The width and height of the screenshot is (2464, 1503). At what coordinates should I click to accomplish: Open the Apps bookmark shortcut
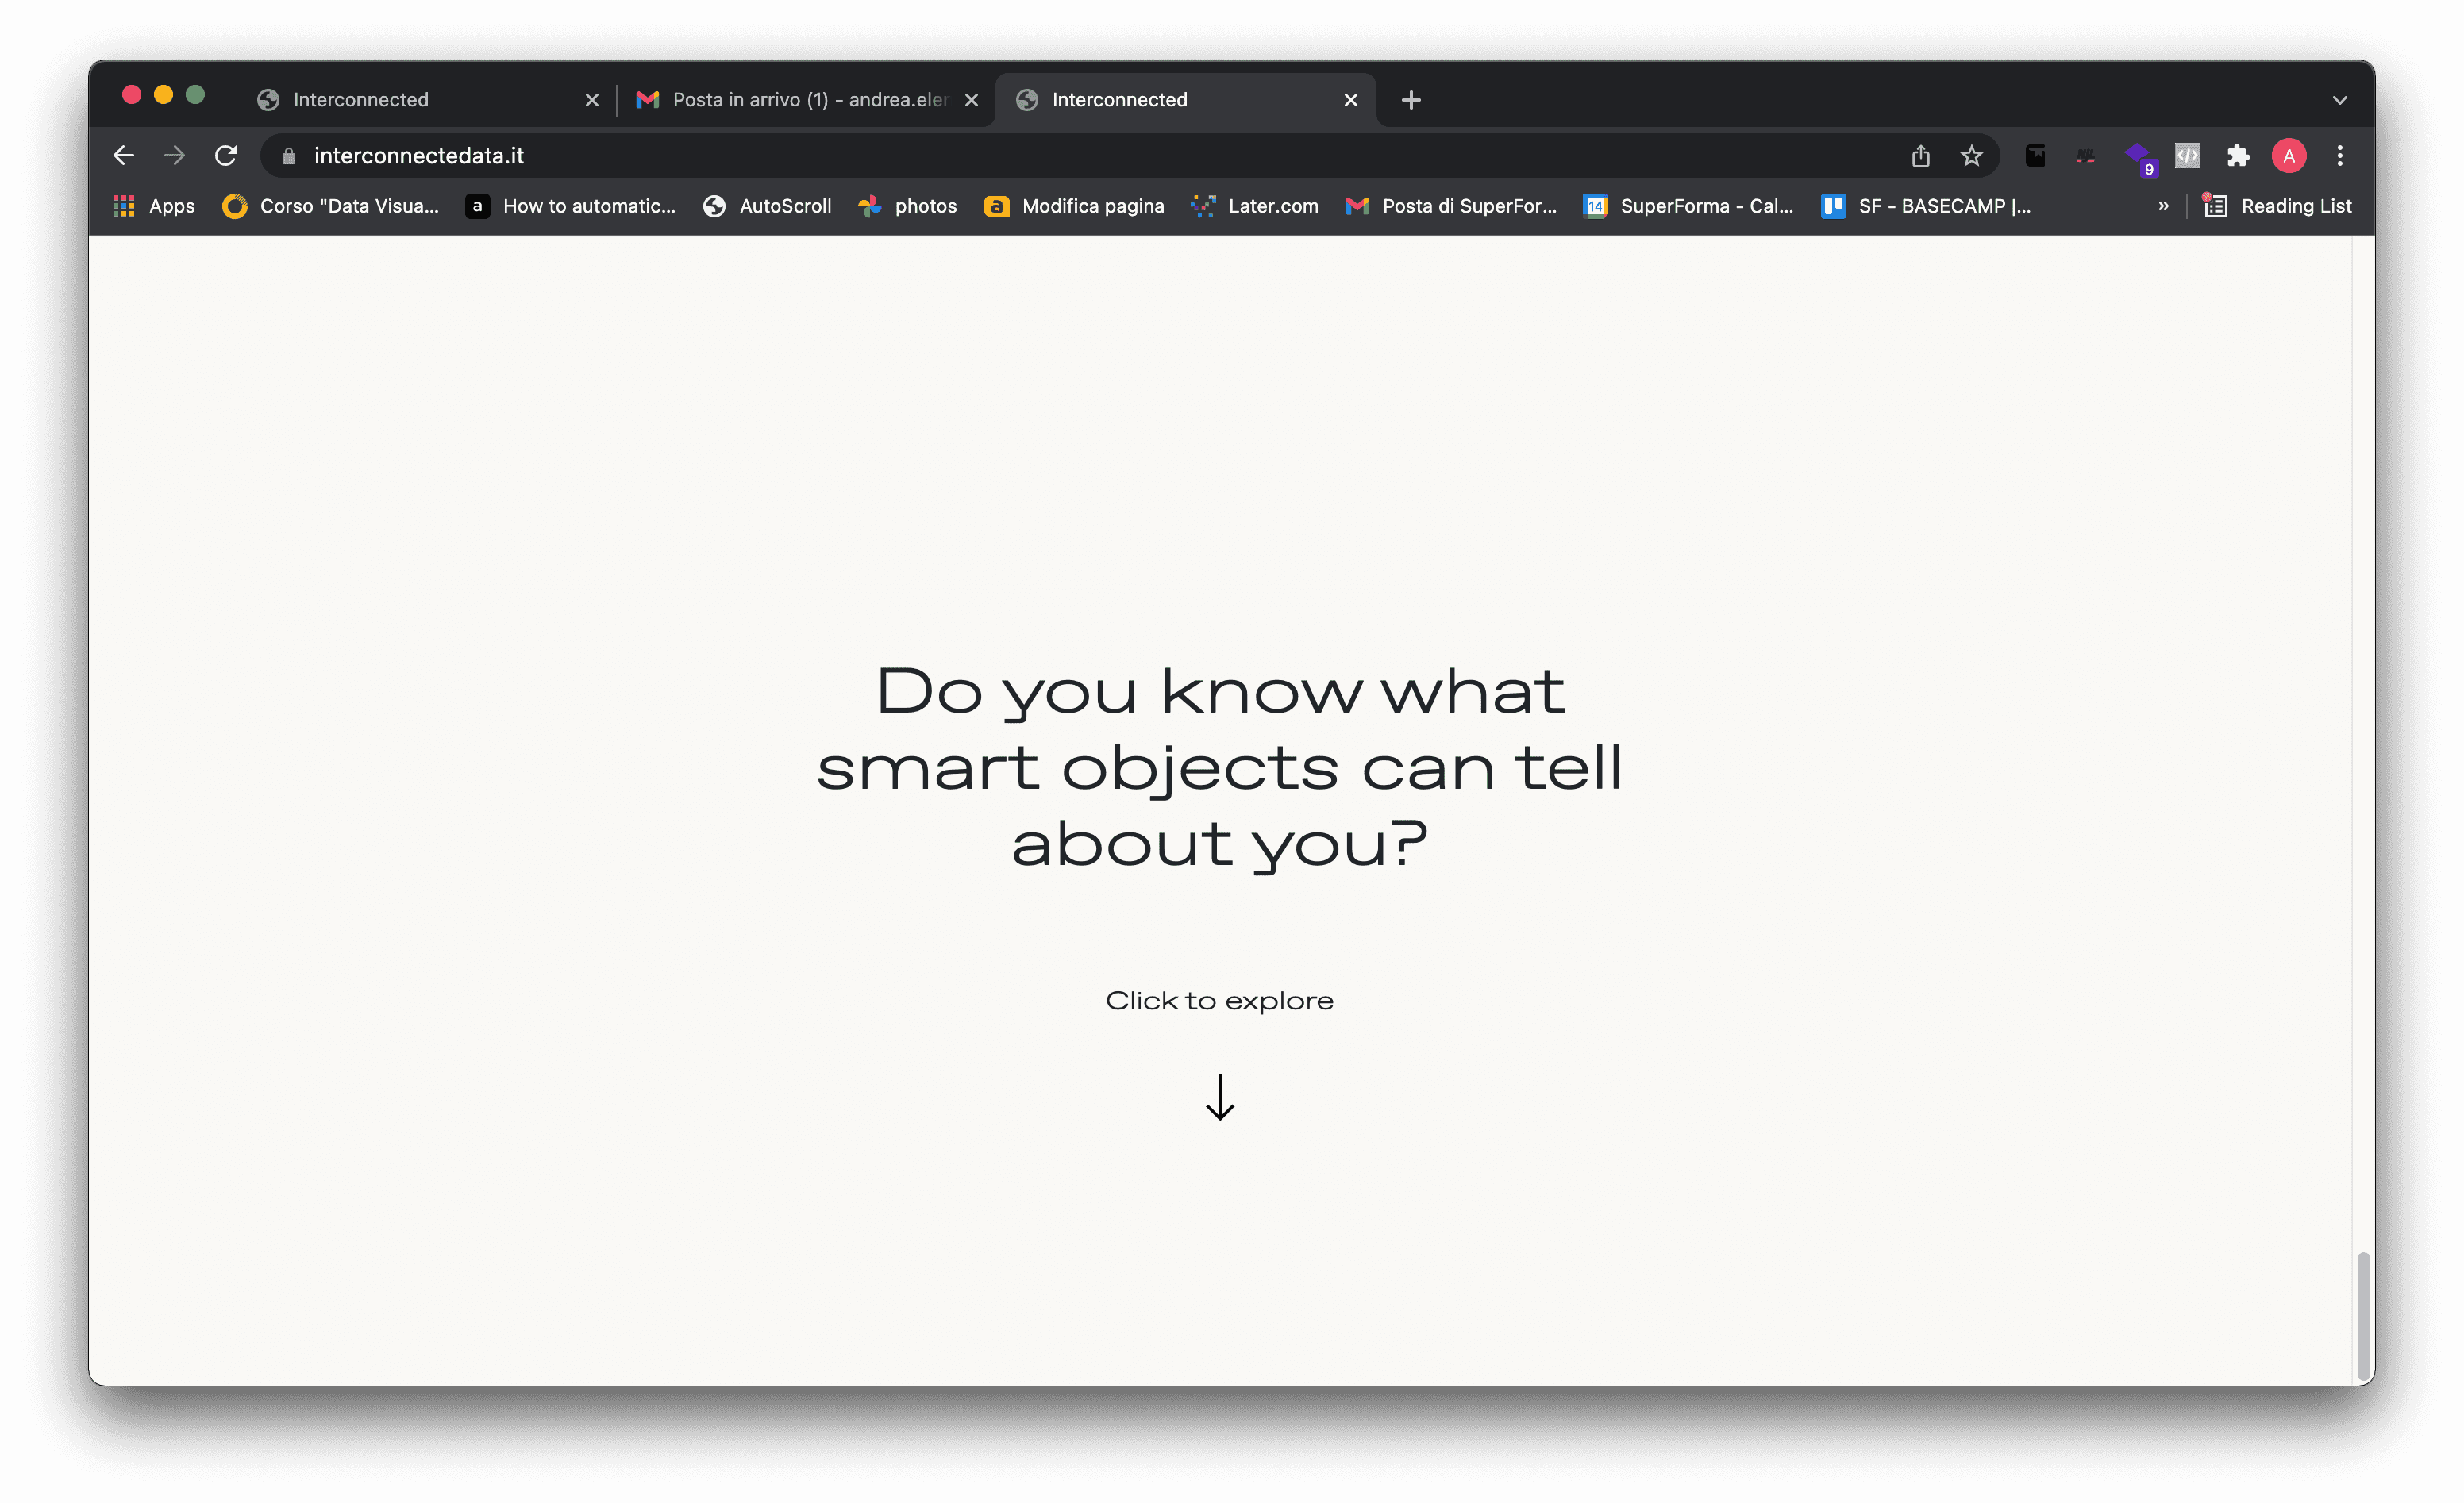point(154,206)
